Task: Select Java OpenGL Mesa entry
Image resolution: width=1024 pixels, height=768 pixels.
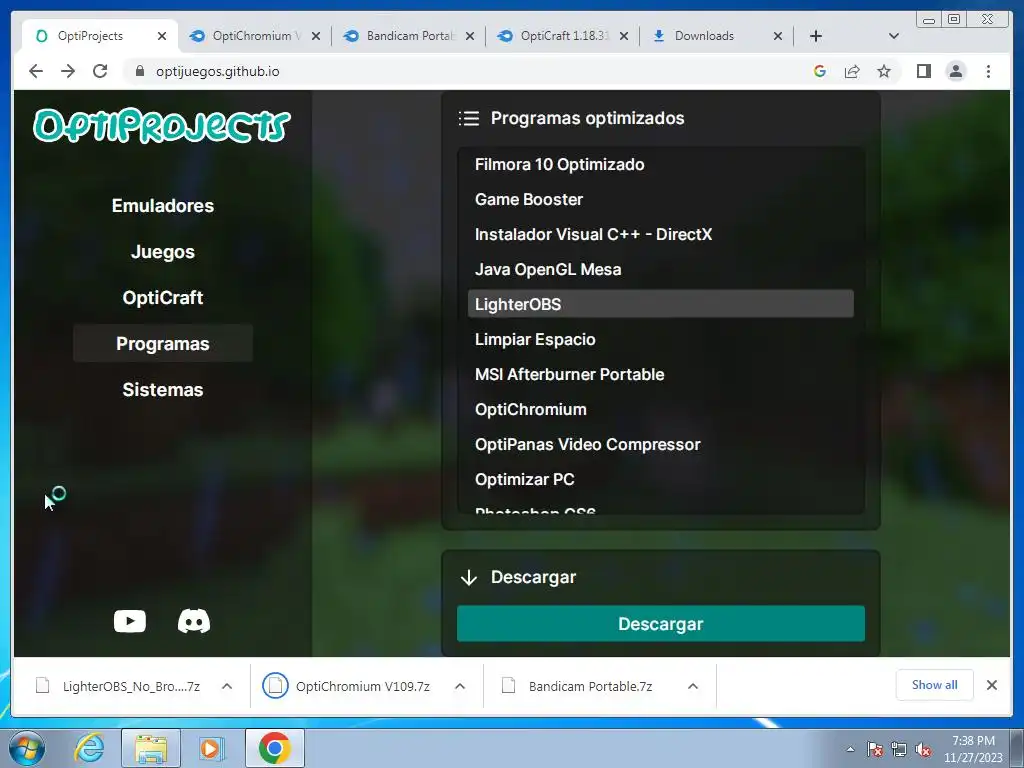Action: coord(661,269)
